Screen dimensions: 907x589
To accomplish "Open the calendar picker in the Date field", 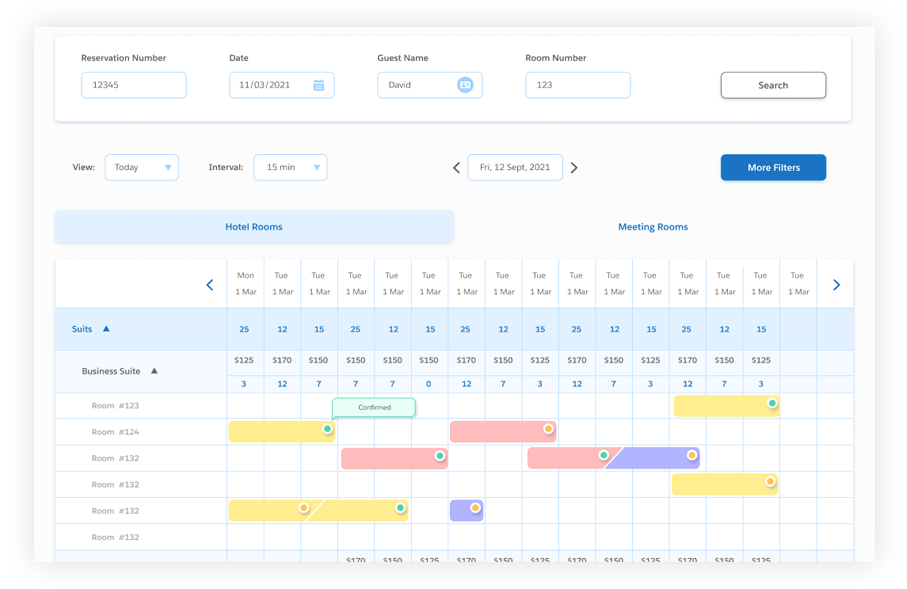I will tap(320, 85).
